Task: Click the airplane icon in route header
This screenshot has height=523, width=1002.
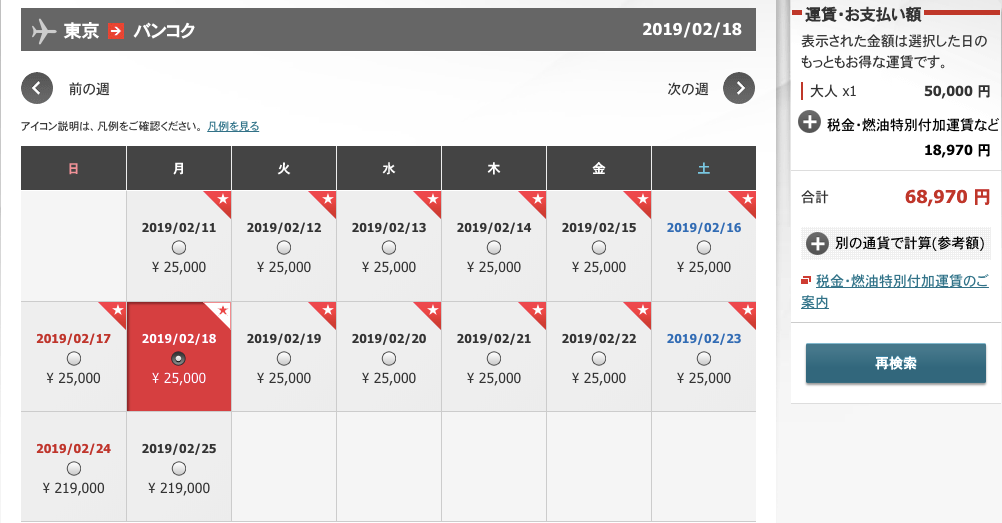Action: tap(43, 30)
